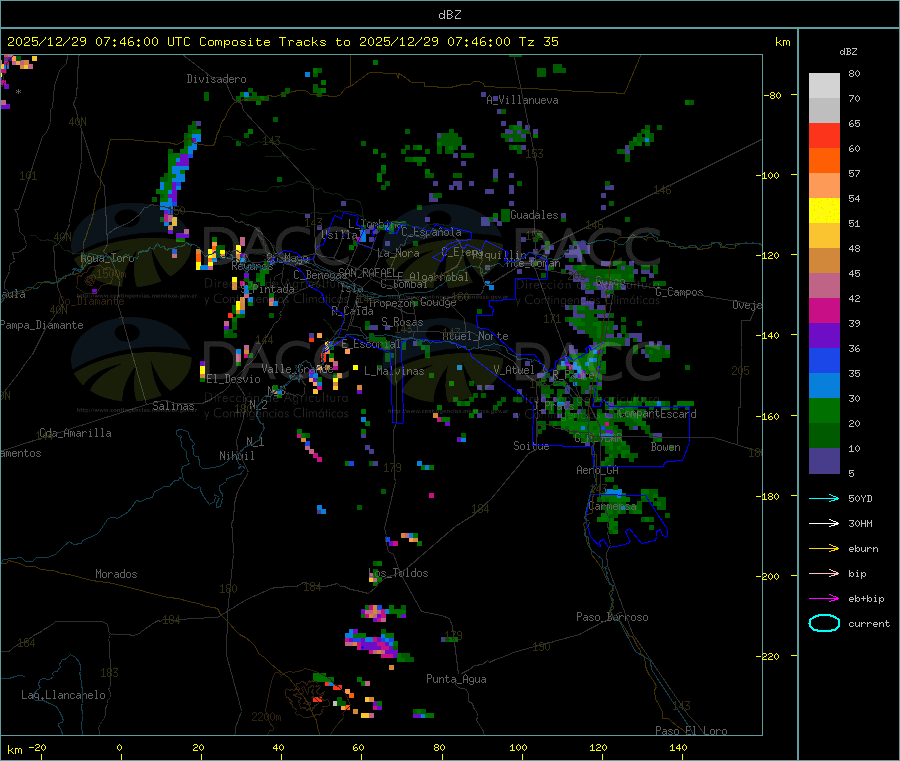Viewport: 900px width, 761px height.
Task: Click the Paso_Barroso location label
Action: [x=612, y=617]
